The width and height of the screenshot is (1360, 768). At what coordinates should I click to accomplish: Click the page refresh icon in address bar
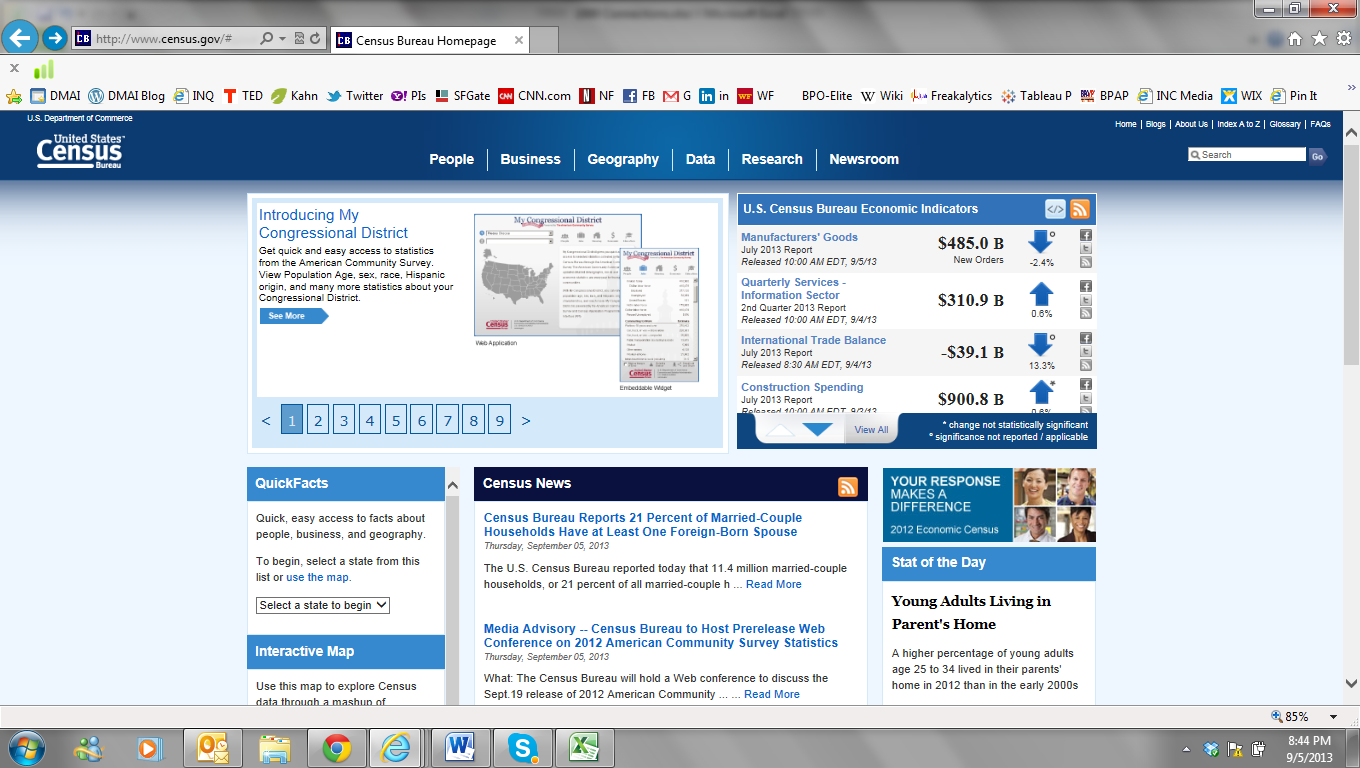coord(315,39)
